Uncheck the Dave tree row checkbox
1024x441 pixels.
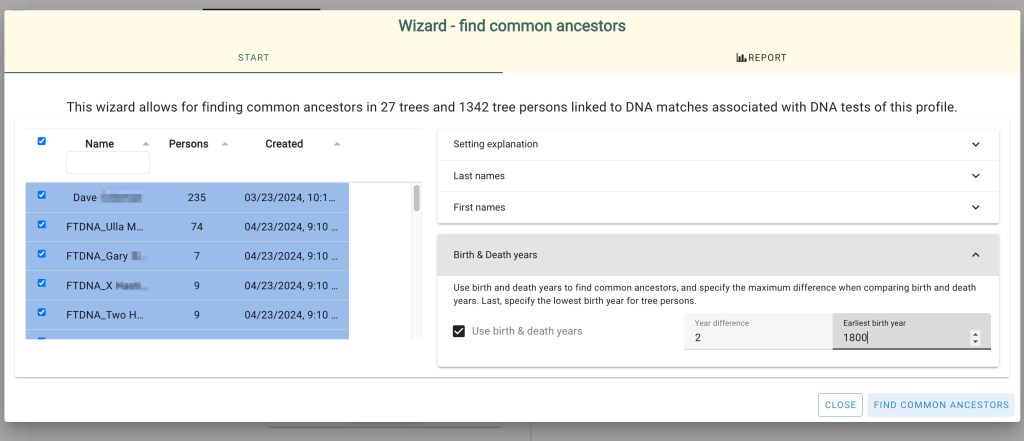click(x=42, y=196)
